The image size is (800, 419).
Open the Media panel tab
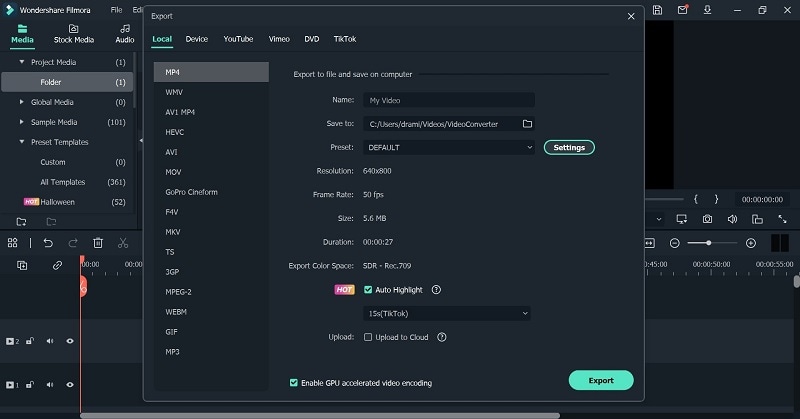[22, 34]
